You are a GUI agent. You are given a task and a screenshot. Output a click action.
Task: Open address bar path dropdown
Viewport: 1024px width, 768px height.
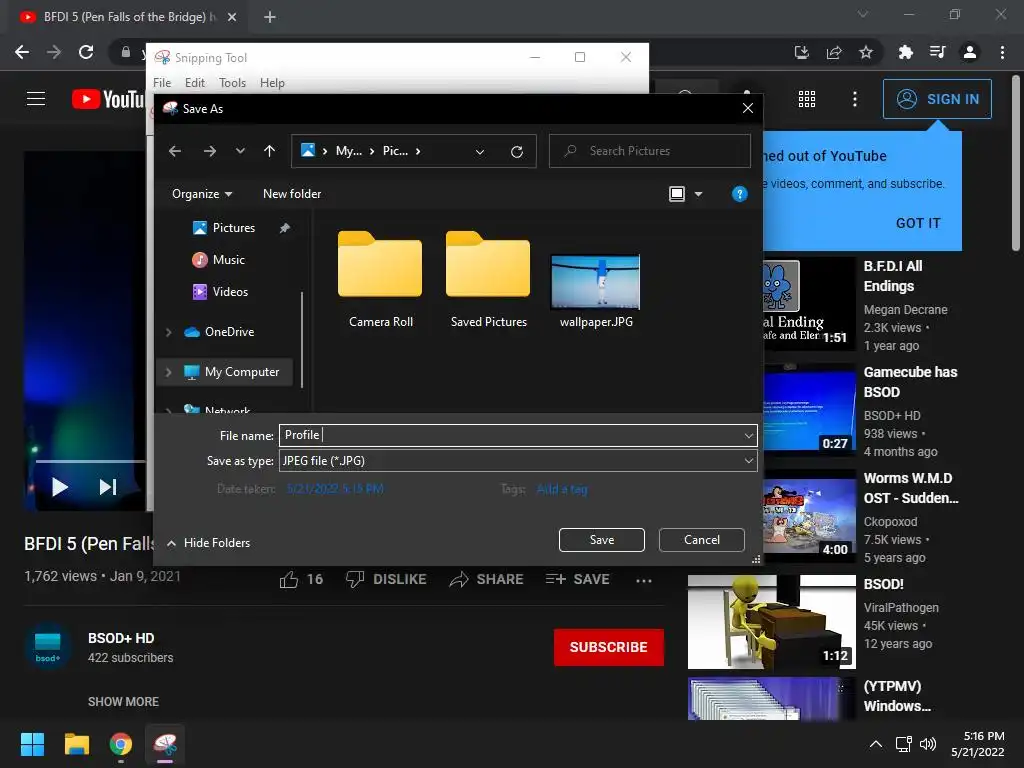[480, 152]
